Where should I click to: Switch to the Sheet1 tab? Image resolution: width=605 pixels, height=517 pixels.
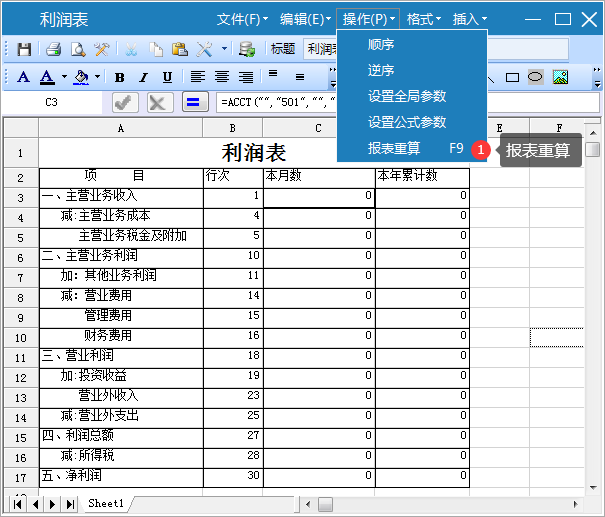point(106,503)
